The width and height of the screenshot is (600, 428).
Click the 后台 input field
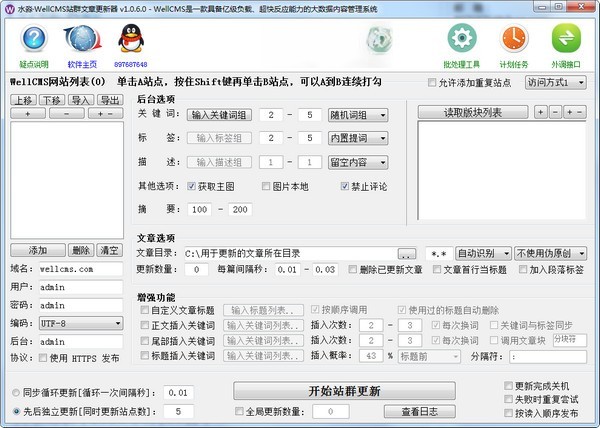(x=81, y=342)
